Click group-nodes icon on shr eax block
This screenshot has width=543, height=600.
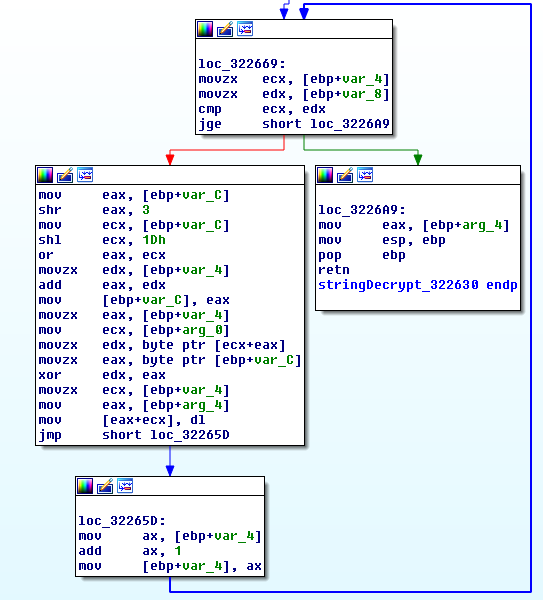coord(85,175)
